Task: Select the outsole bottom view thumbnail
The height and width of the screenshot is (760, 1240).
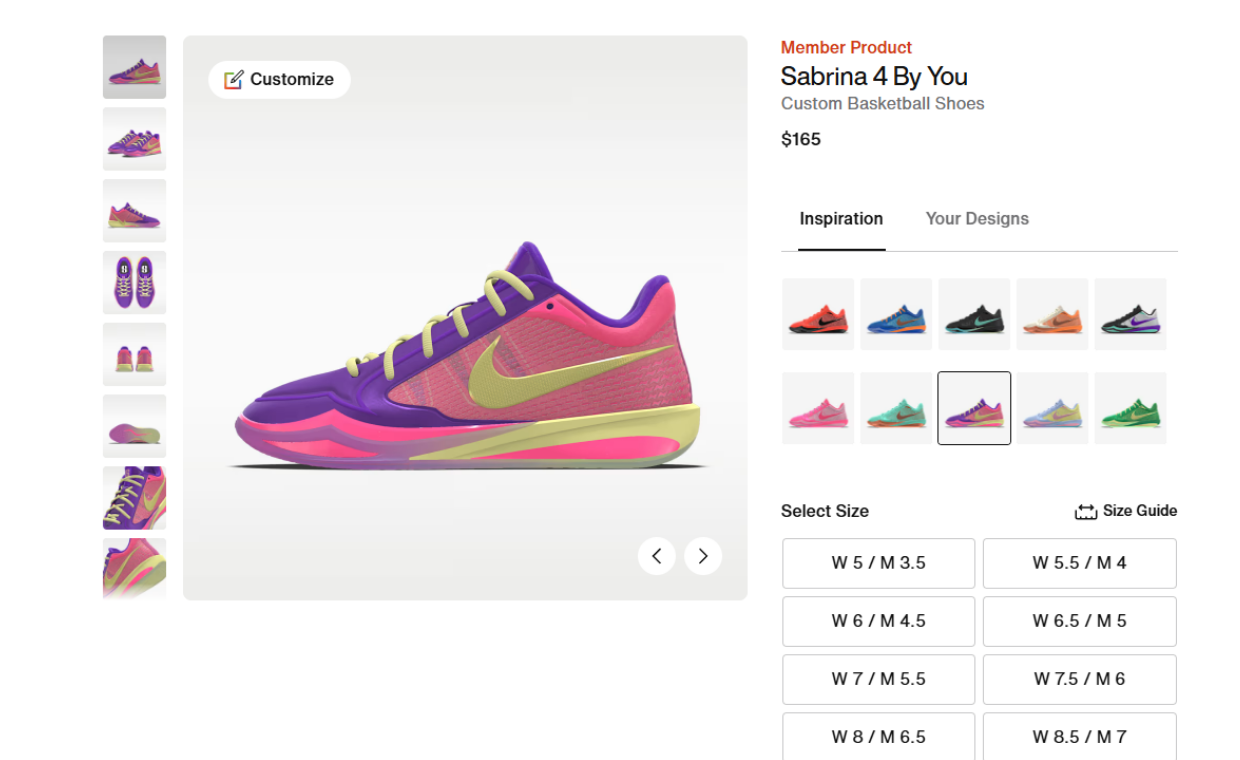Action: click(134, 426)
